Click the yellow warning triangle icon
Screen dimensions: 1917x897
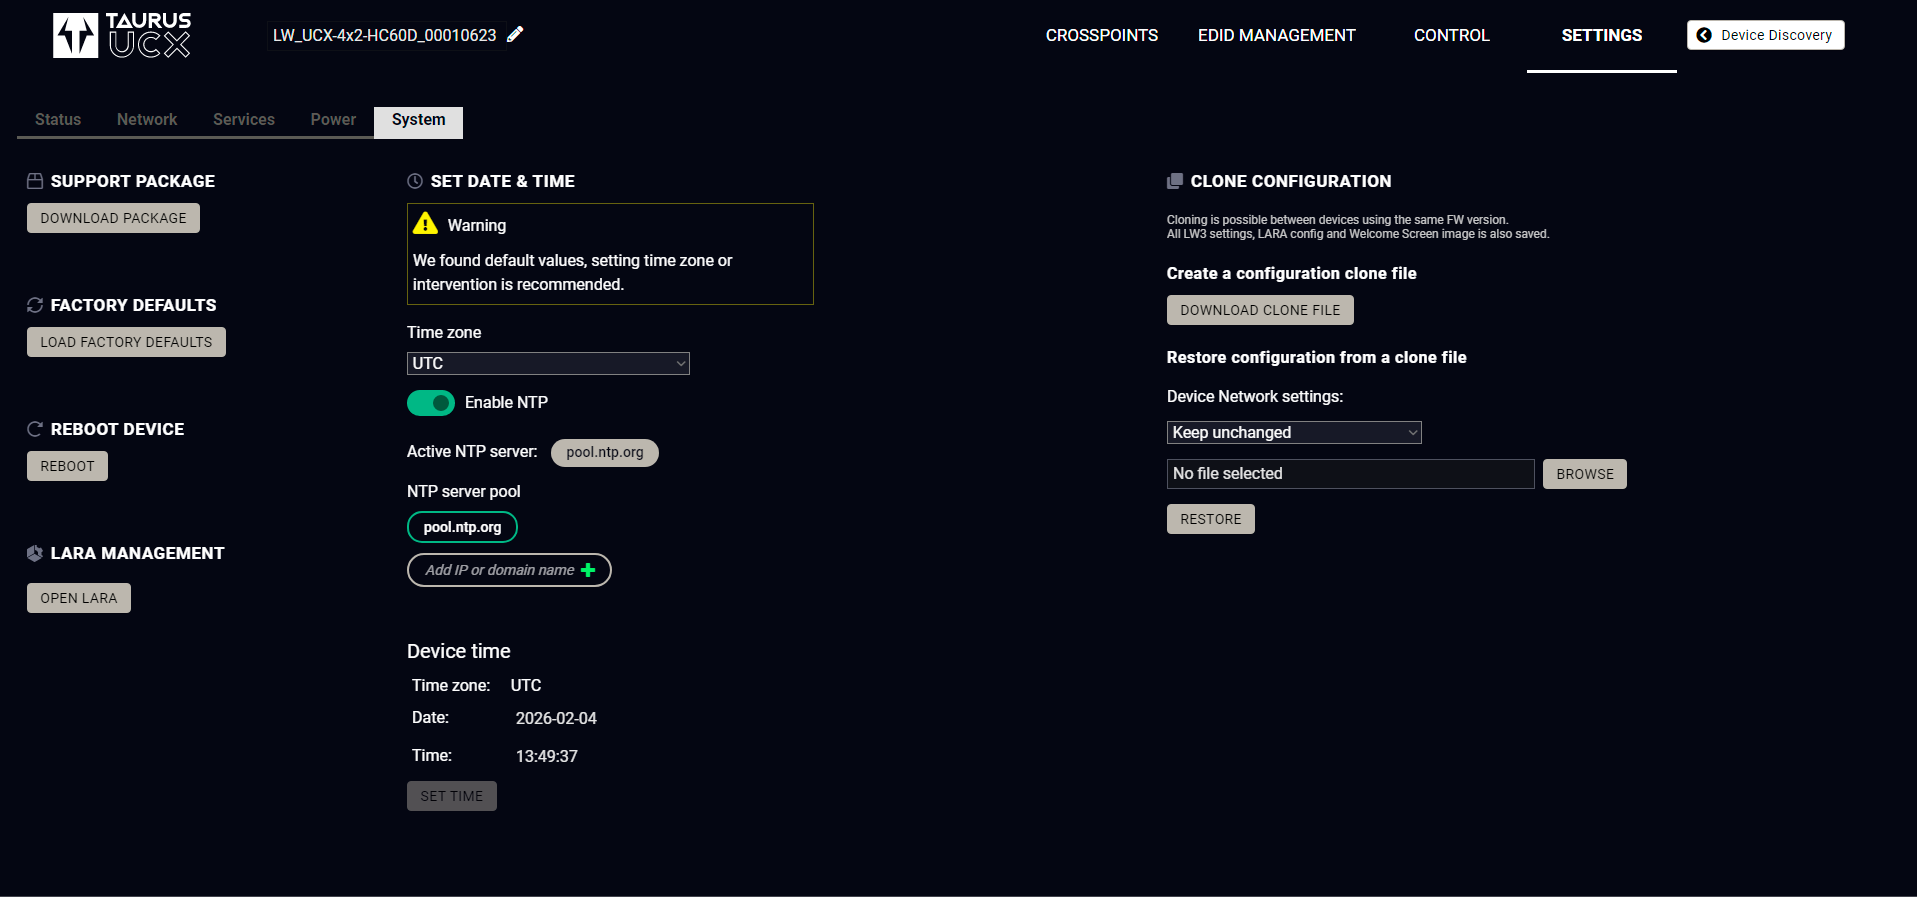pyautogui.click(x=426, y=223)
